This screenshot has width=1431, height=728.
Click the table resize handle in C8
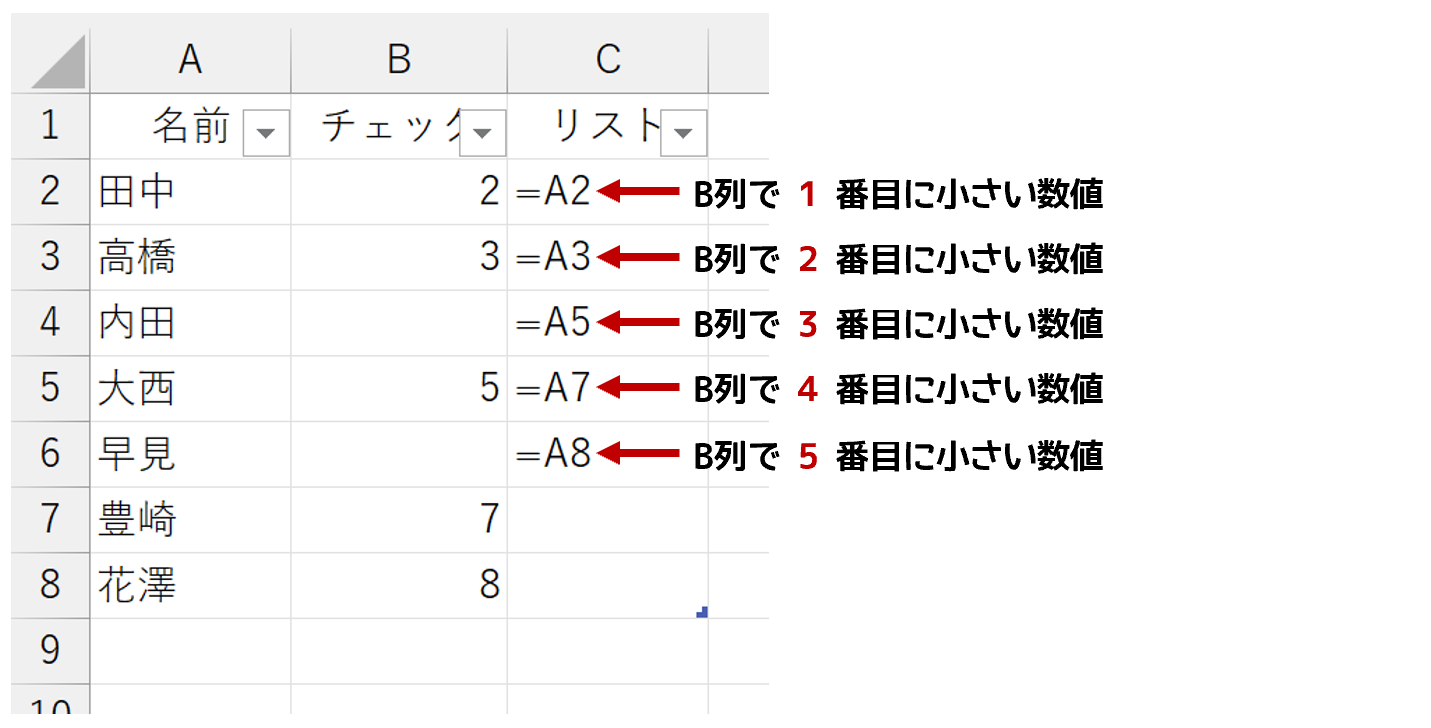tap(702, 612)
